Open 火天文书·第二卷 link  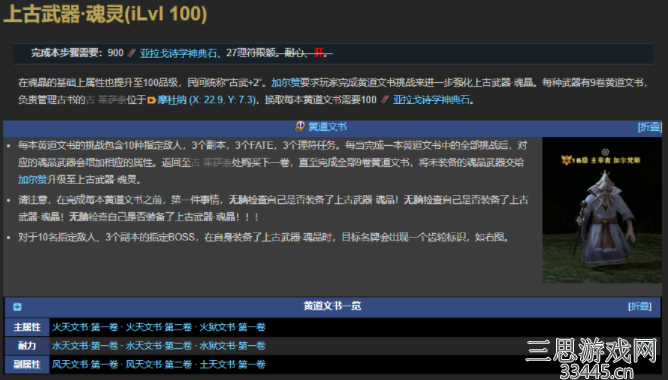158,327
